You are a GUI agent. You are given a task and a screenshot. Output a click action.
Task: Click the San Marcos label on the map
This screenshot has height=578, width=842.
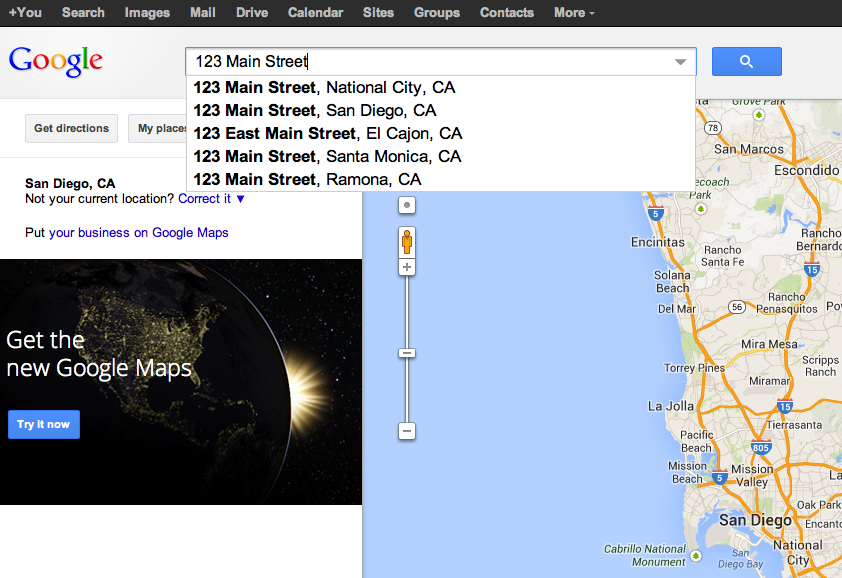point(749,149)
